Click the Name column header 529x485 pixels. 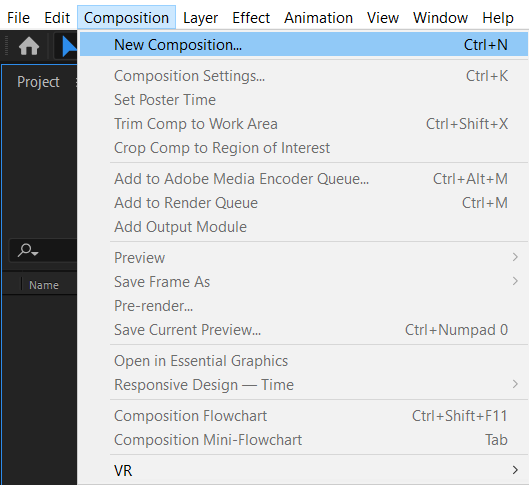pyautogui.click(x=44, y=285)
